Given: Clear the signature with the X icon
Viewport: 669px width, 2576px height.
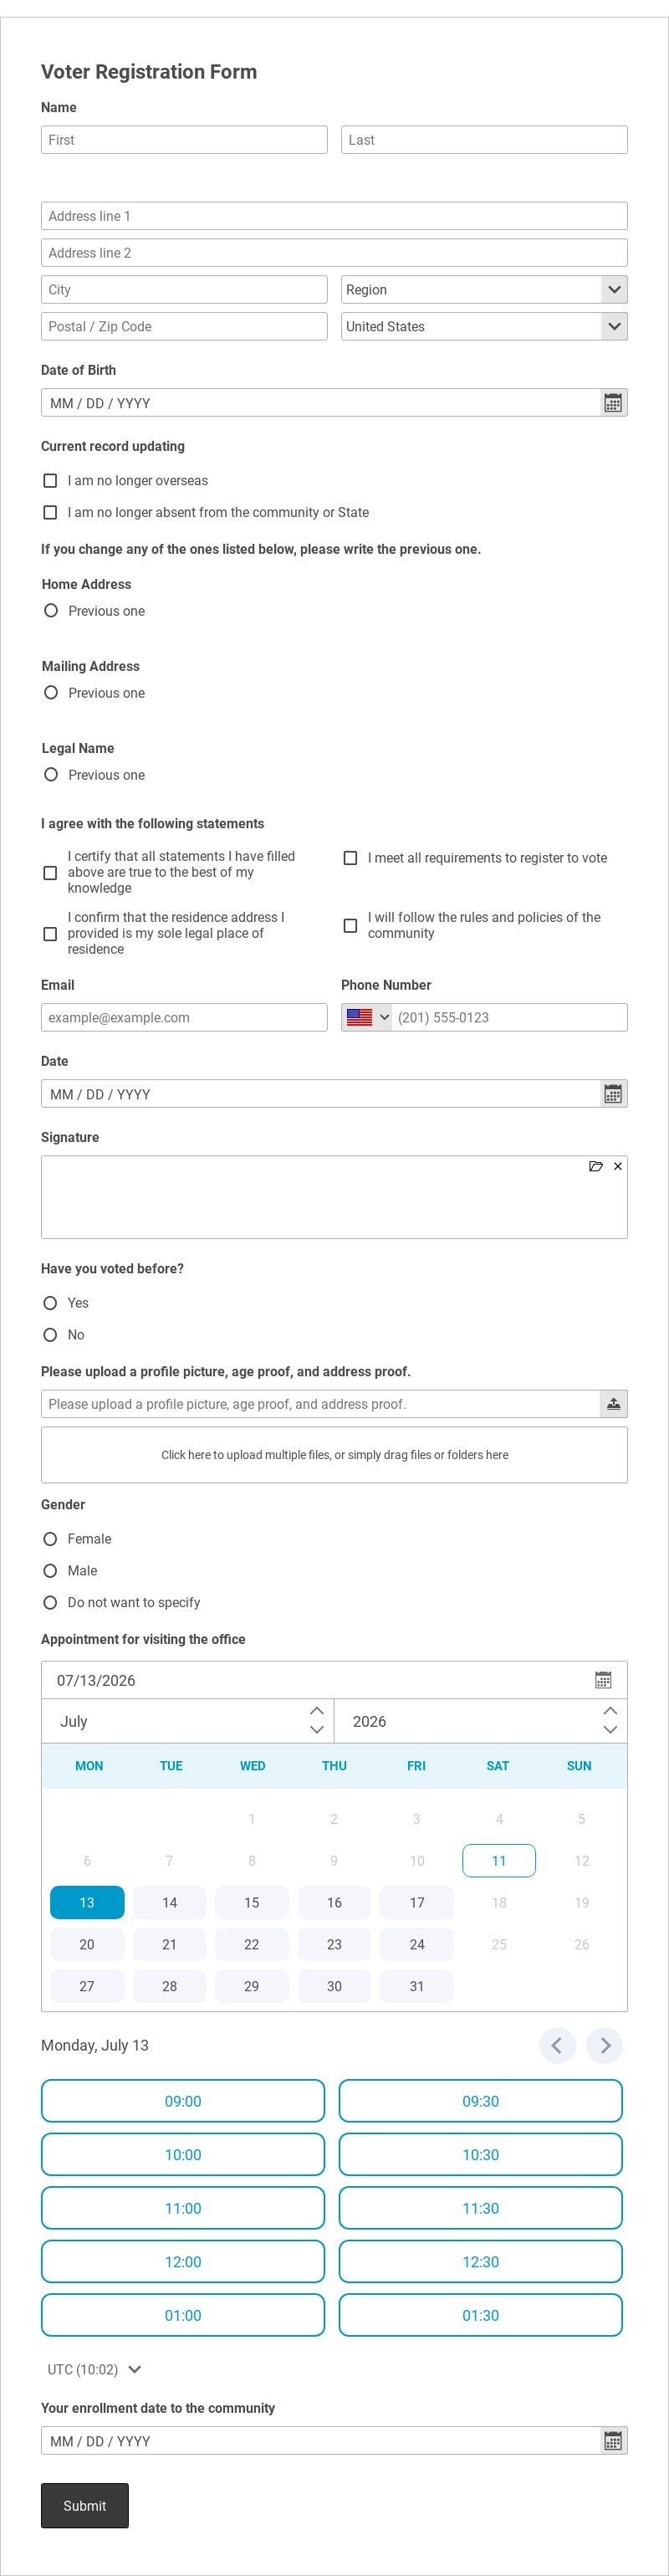Looking at the screenshot, I should coord(618,1166).
